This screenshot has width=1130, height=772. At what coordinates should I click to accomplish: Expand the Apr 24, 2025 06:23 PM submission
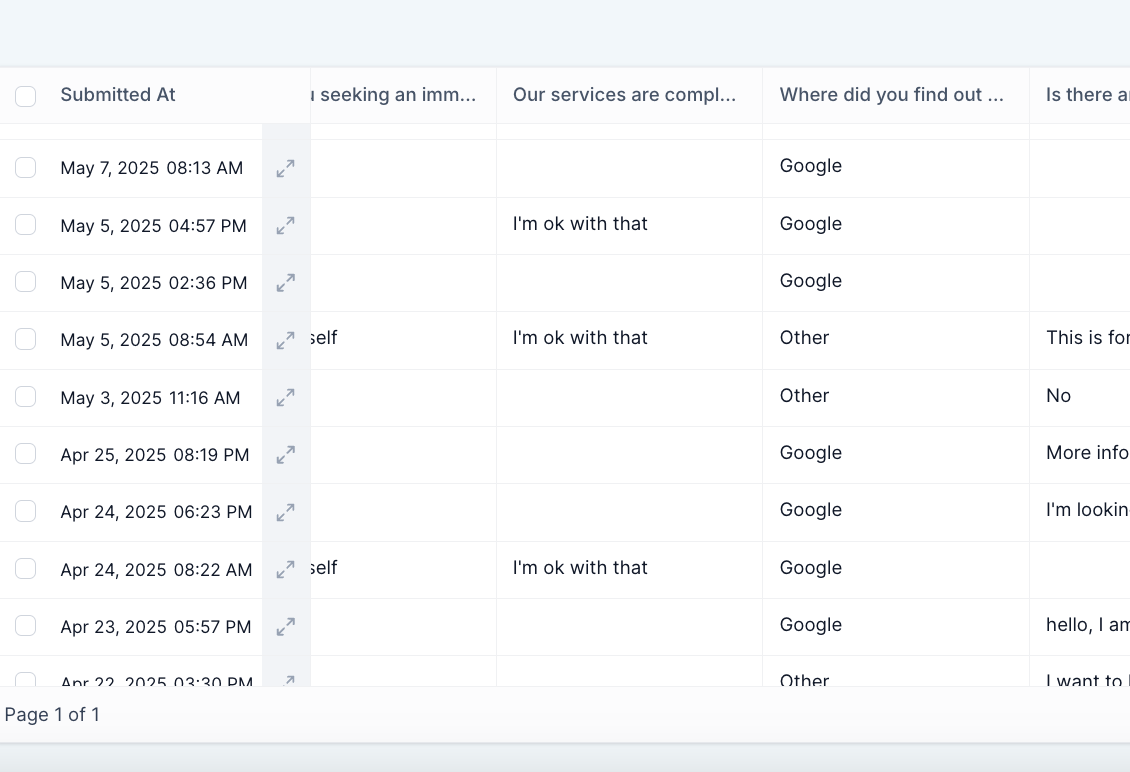(x=286, y=512)
